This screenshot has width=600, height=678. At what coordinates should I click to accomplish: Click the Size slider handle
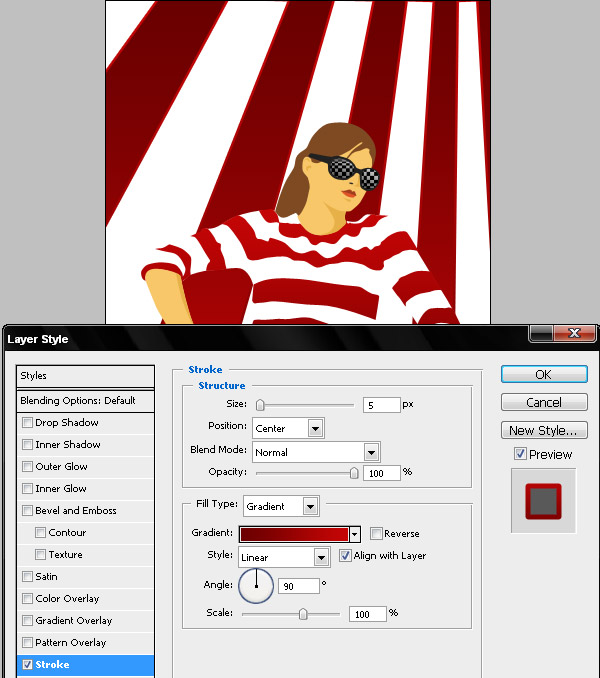tap(260, 405)
